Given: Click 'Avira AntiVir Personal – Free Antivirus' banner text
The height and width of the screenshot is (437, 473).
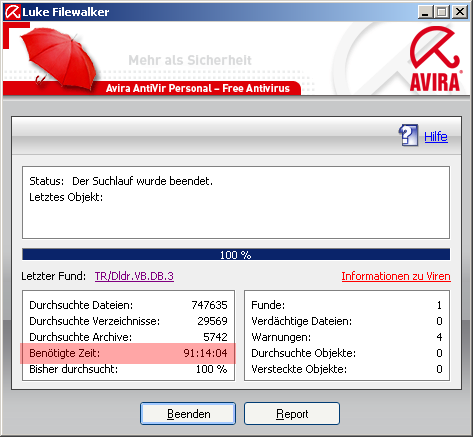Looking at the screenshot, I should 198,88.
